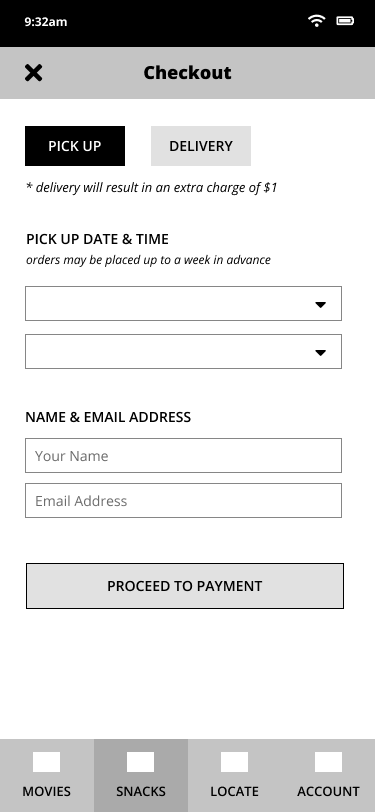The image size is (375, 812).
Task: Click PROCEED TO PAYMENT button
Action: coord(185,586)
